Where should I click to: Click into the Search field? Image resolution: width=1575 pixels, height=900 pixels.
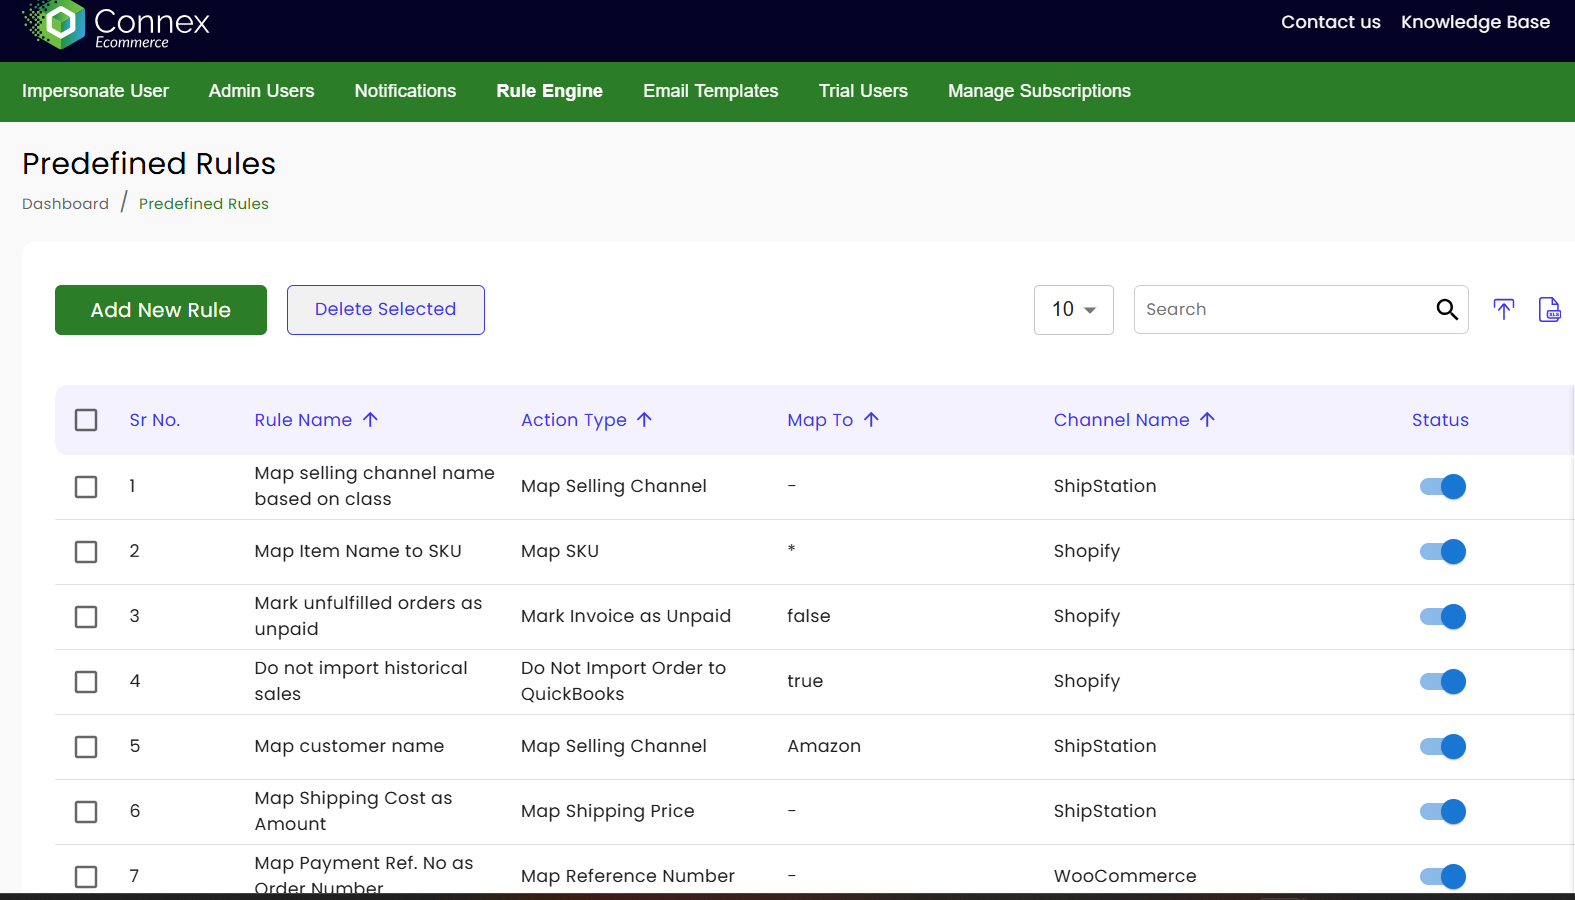tap(1285, 310)
